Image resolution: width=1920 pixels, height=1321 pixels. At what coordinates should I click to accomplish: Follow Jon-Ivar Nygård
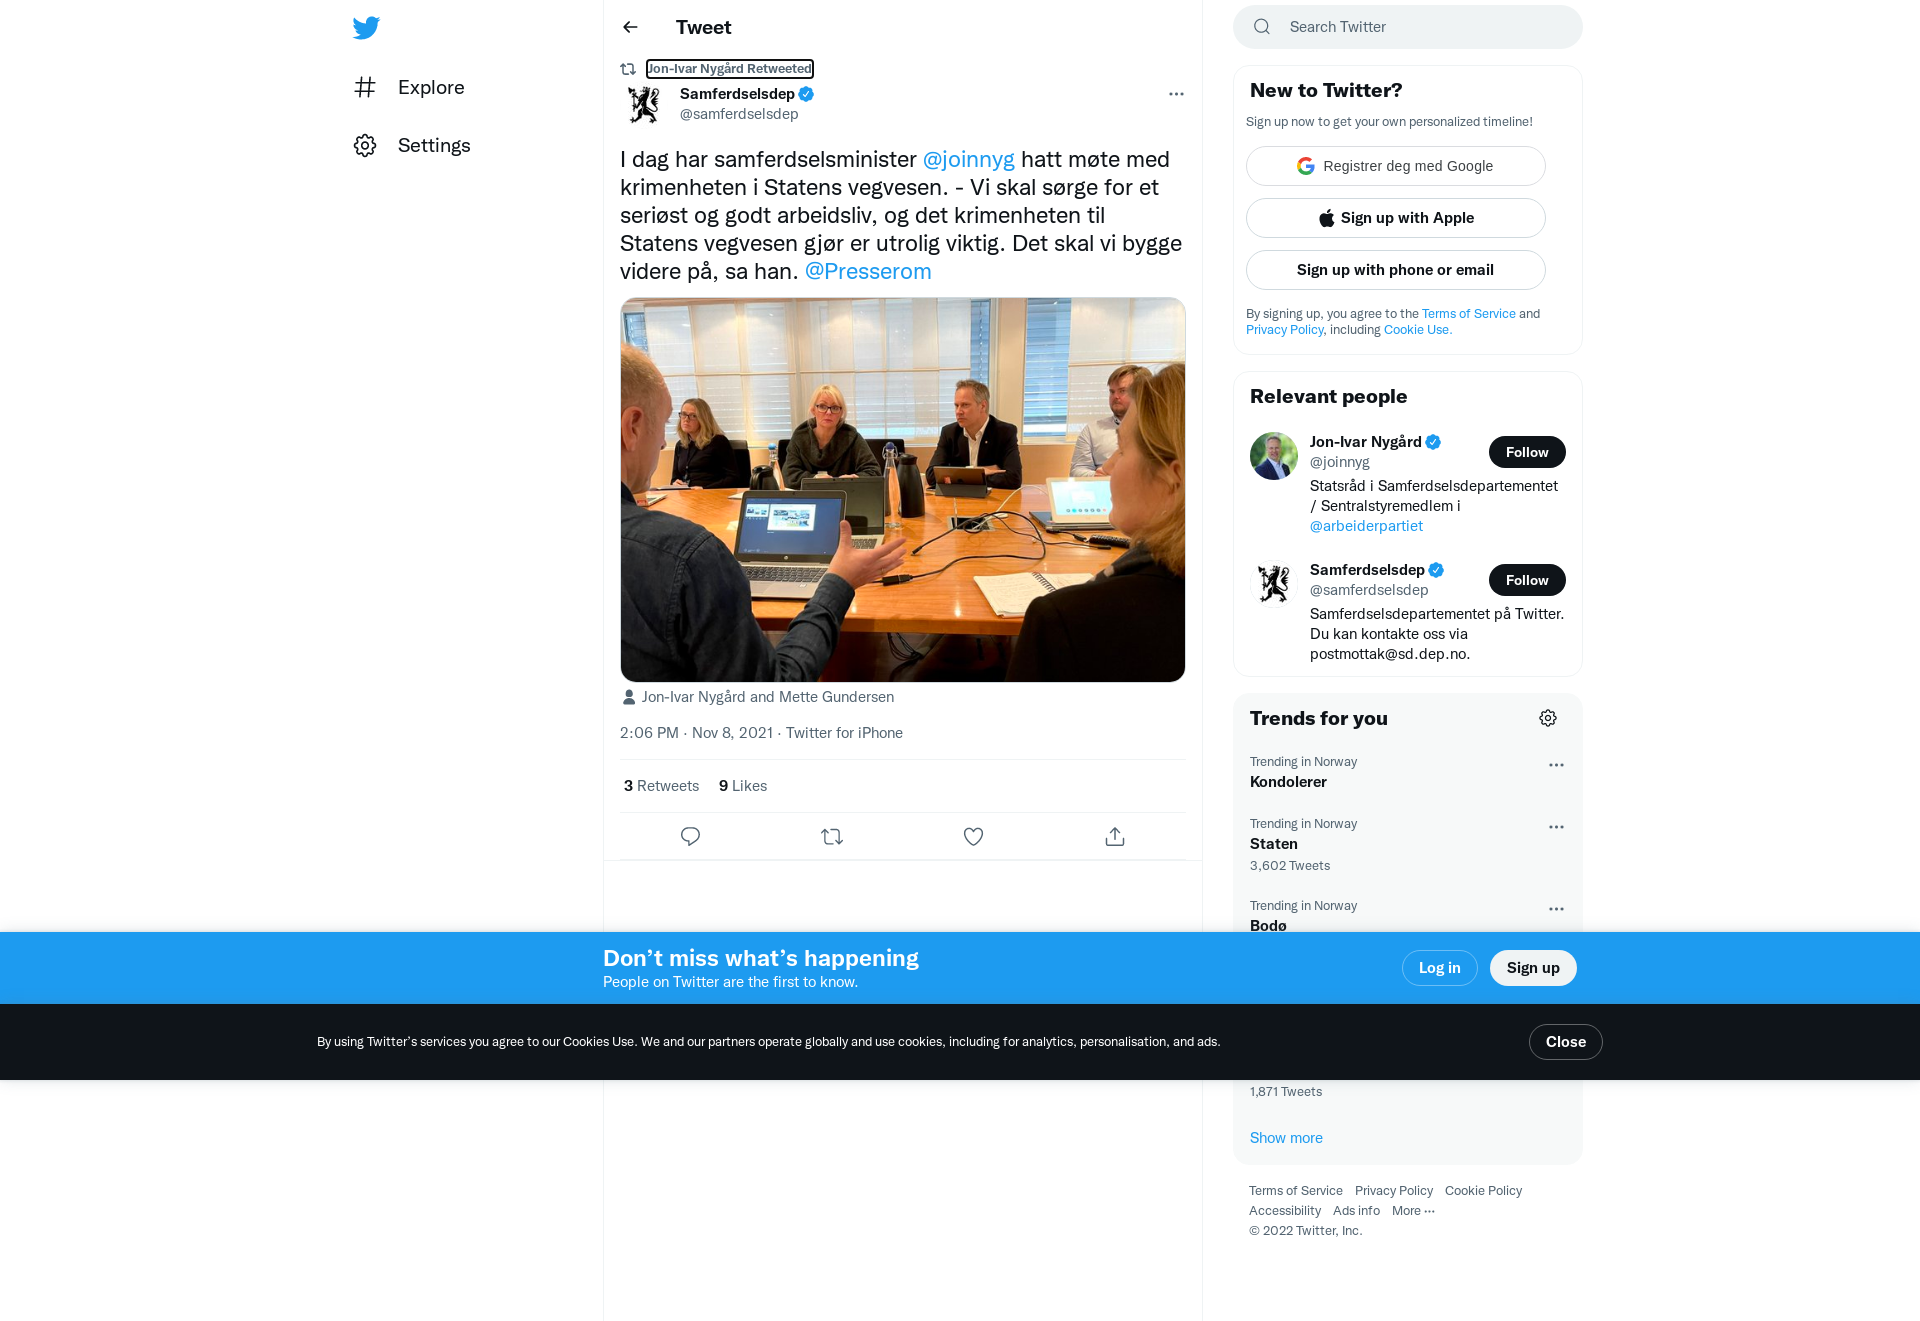coord(1527,452)
